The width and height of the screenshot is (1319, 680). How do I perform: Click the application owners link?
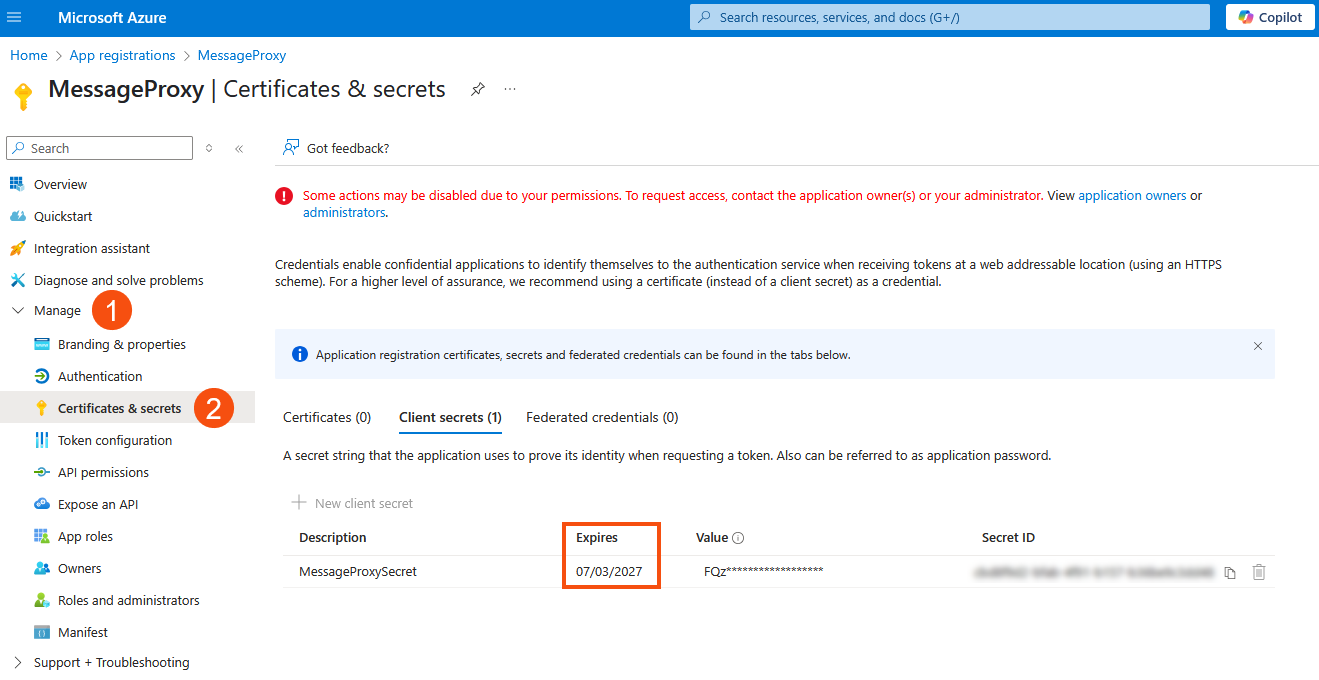pyautogui.click(x=1132, y=196)
